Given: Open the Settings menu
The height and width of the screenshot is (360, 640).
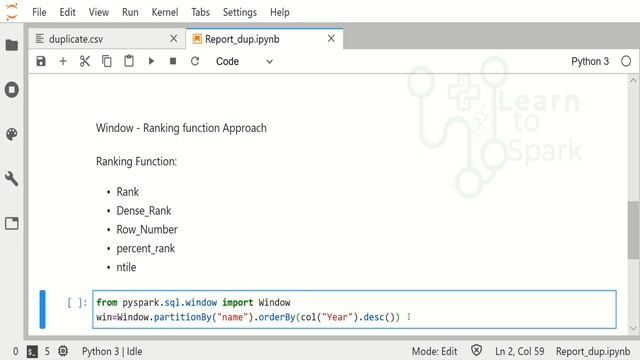Looking at the screenshot, I should tap(240, 12).
